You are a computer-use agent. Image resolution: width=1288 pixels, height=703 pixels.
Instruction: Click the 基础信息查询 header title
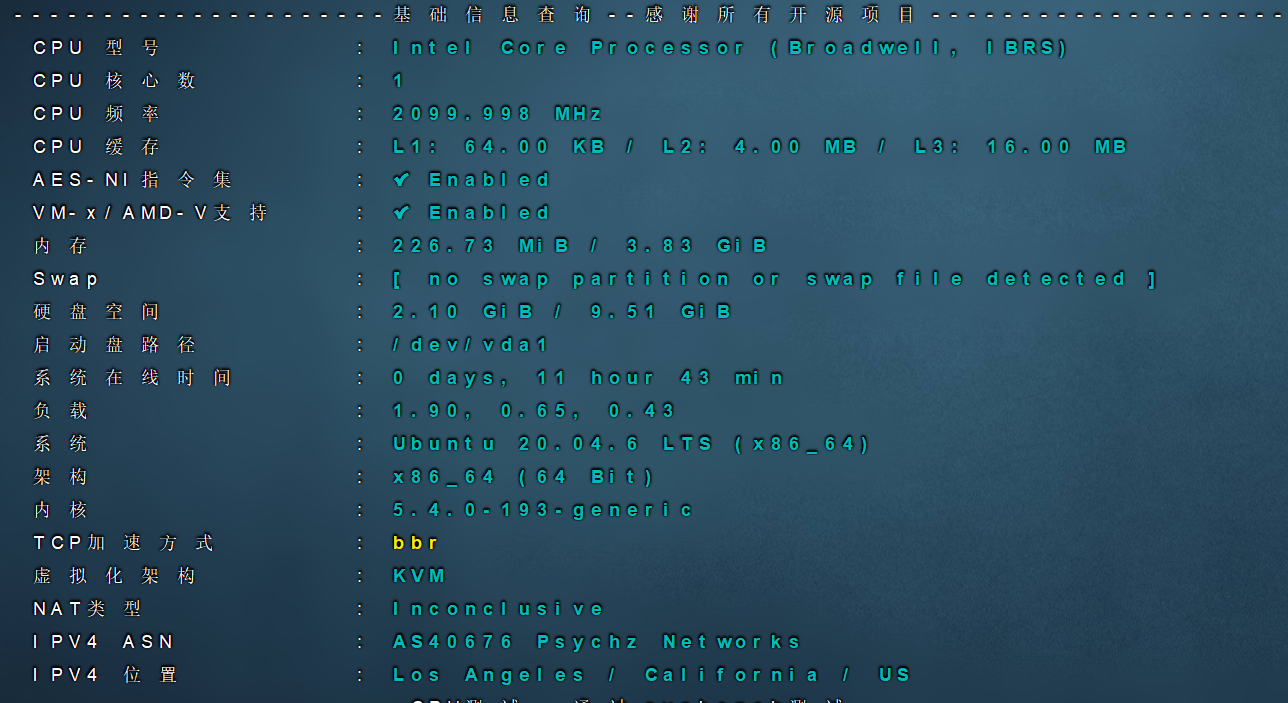[x=493, y=15]
